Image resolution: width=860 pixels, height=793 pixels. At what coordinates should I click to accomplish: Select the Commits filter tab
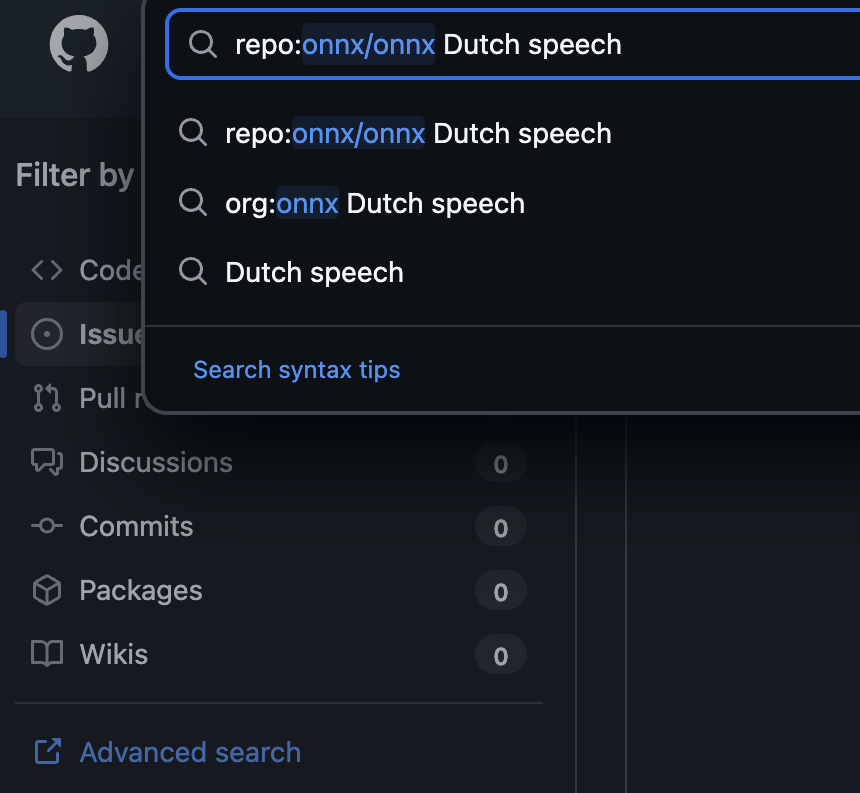[x=136, y=526]
